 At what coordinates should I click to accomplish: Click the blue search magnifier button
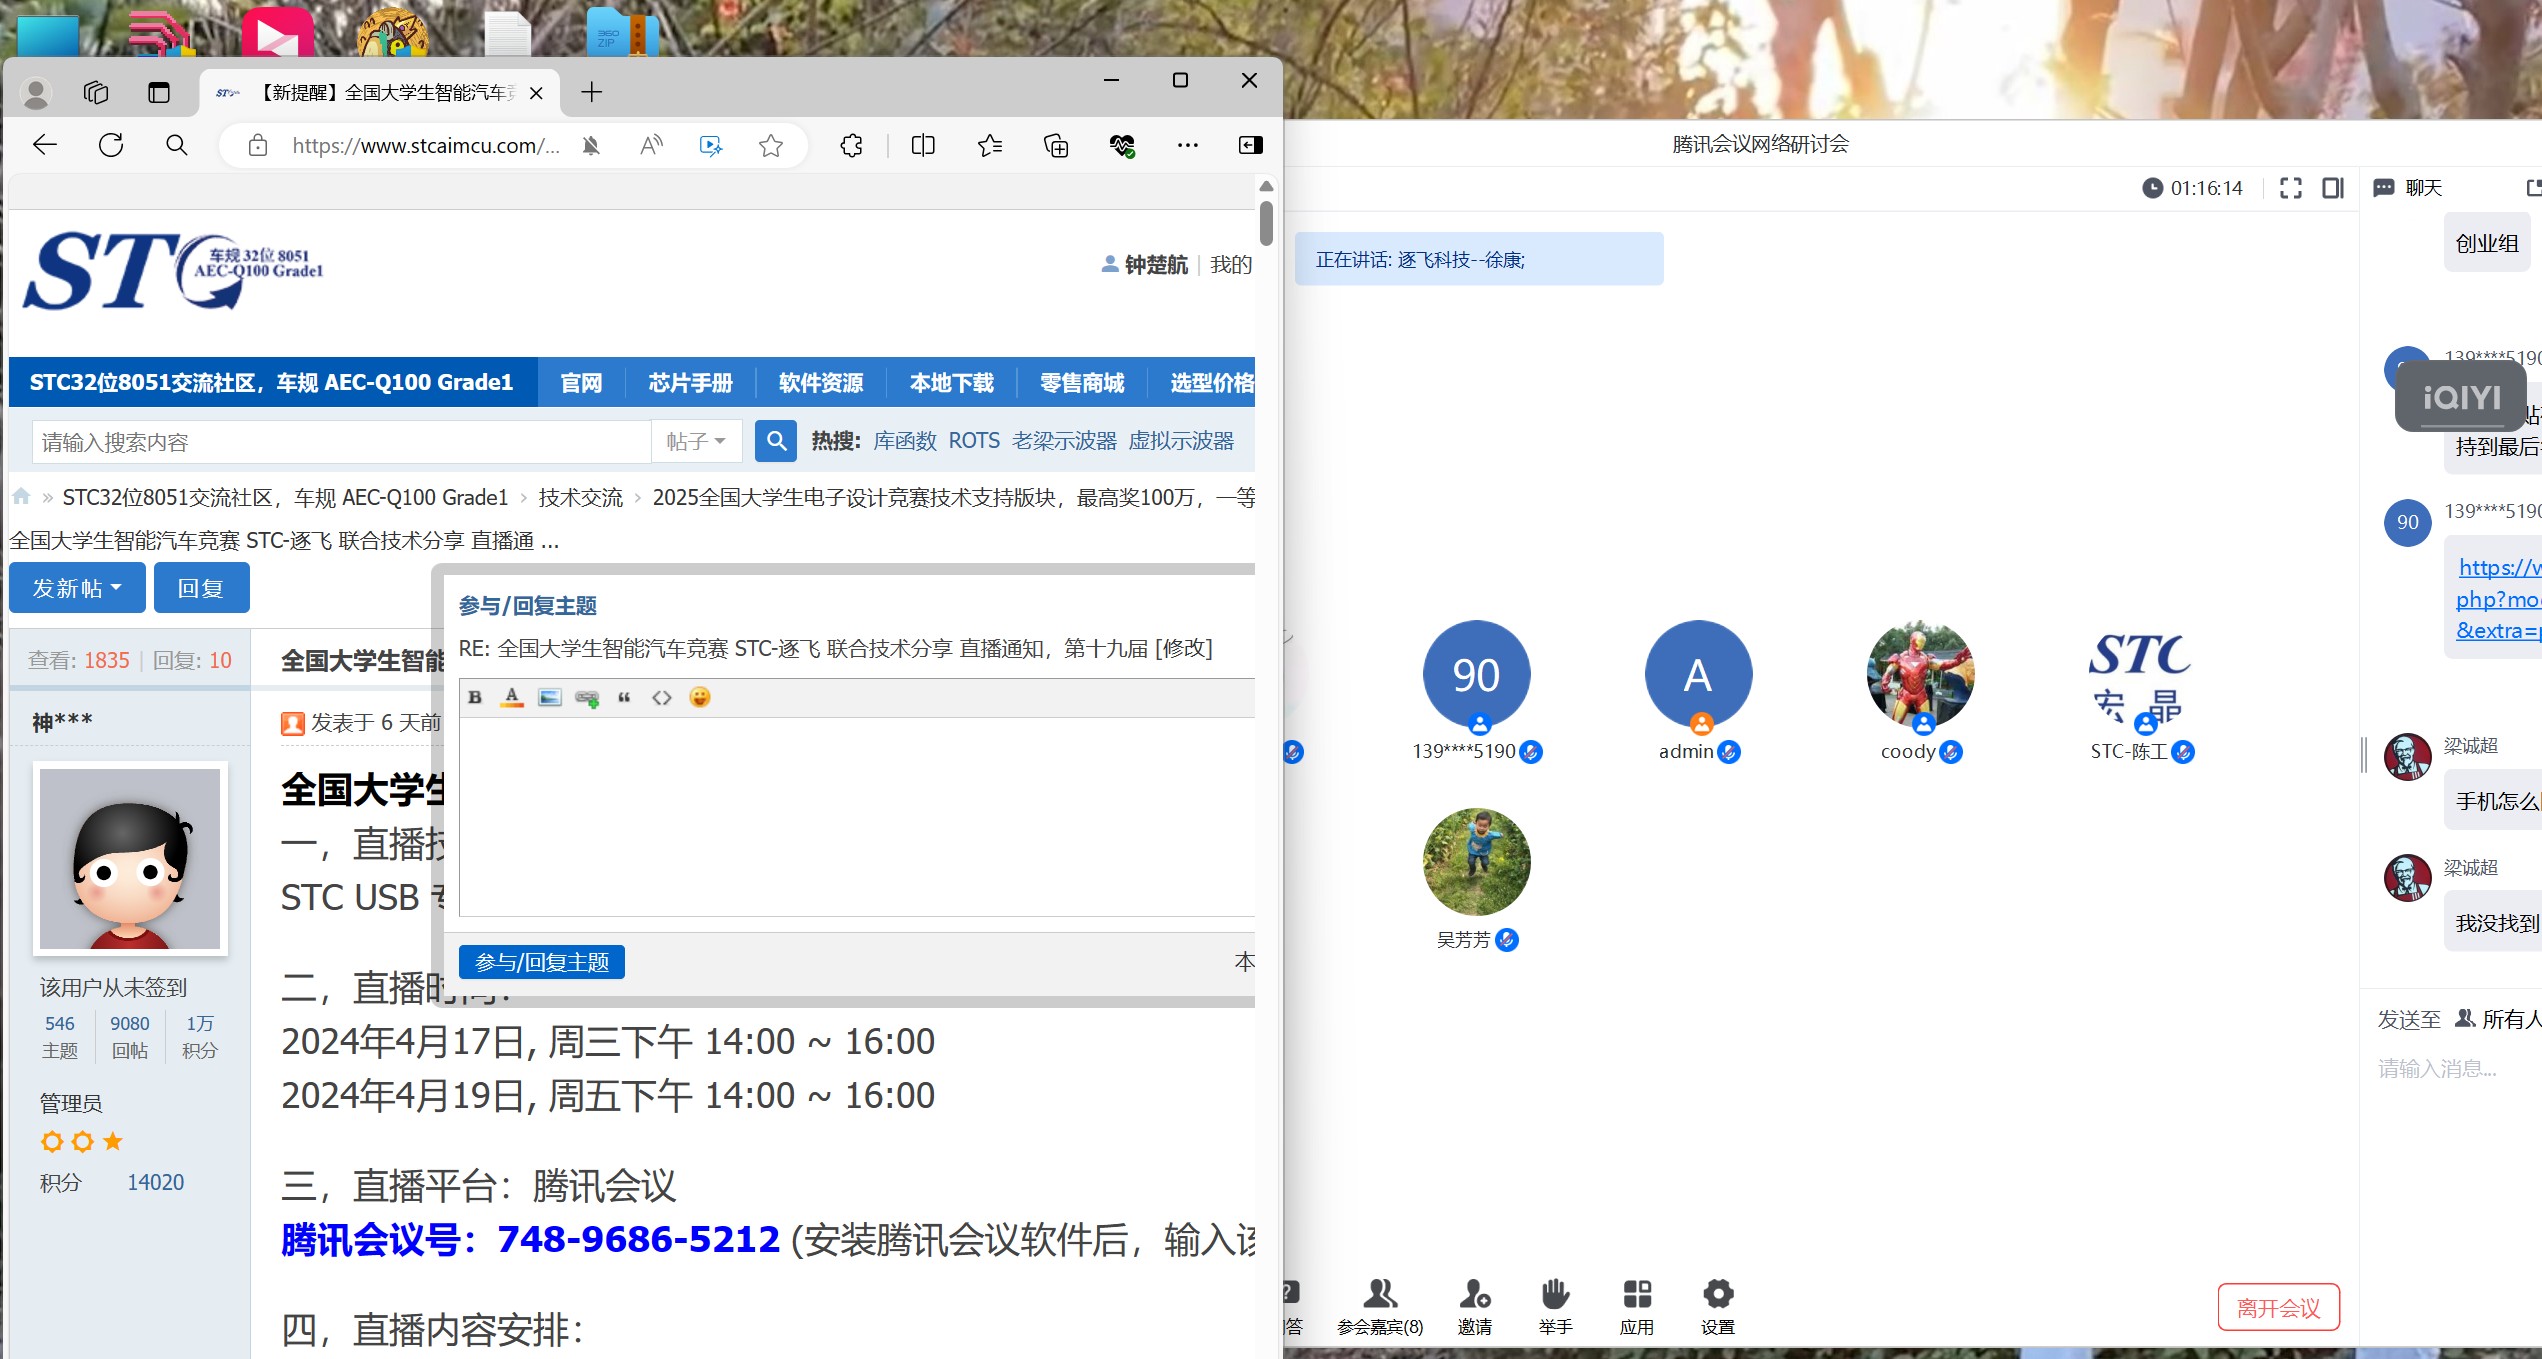[775, 441]
